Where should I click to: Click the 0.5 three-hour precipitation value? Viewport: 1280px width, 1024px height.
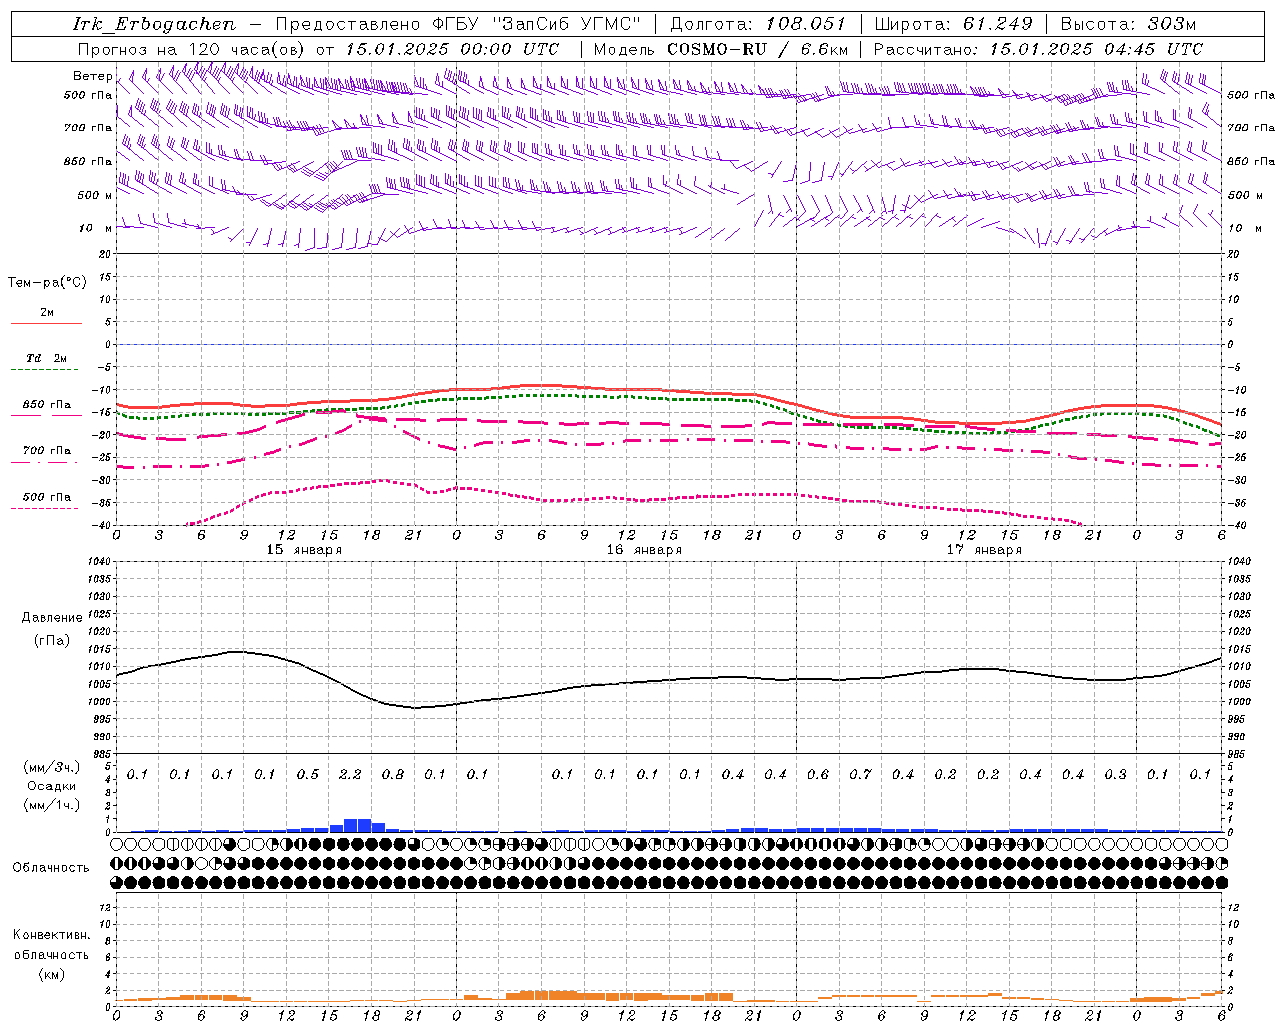pos(308,775)
